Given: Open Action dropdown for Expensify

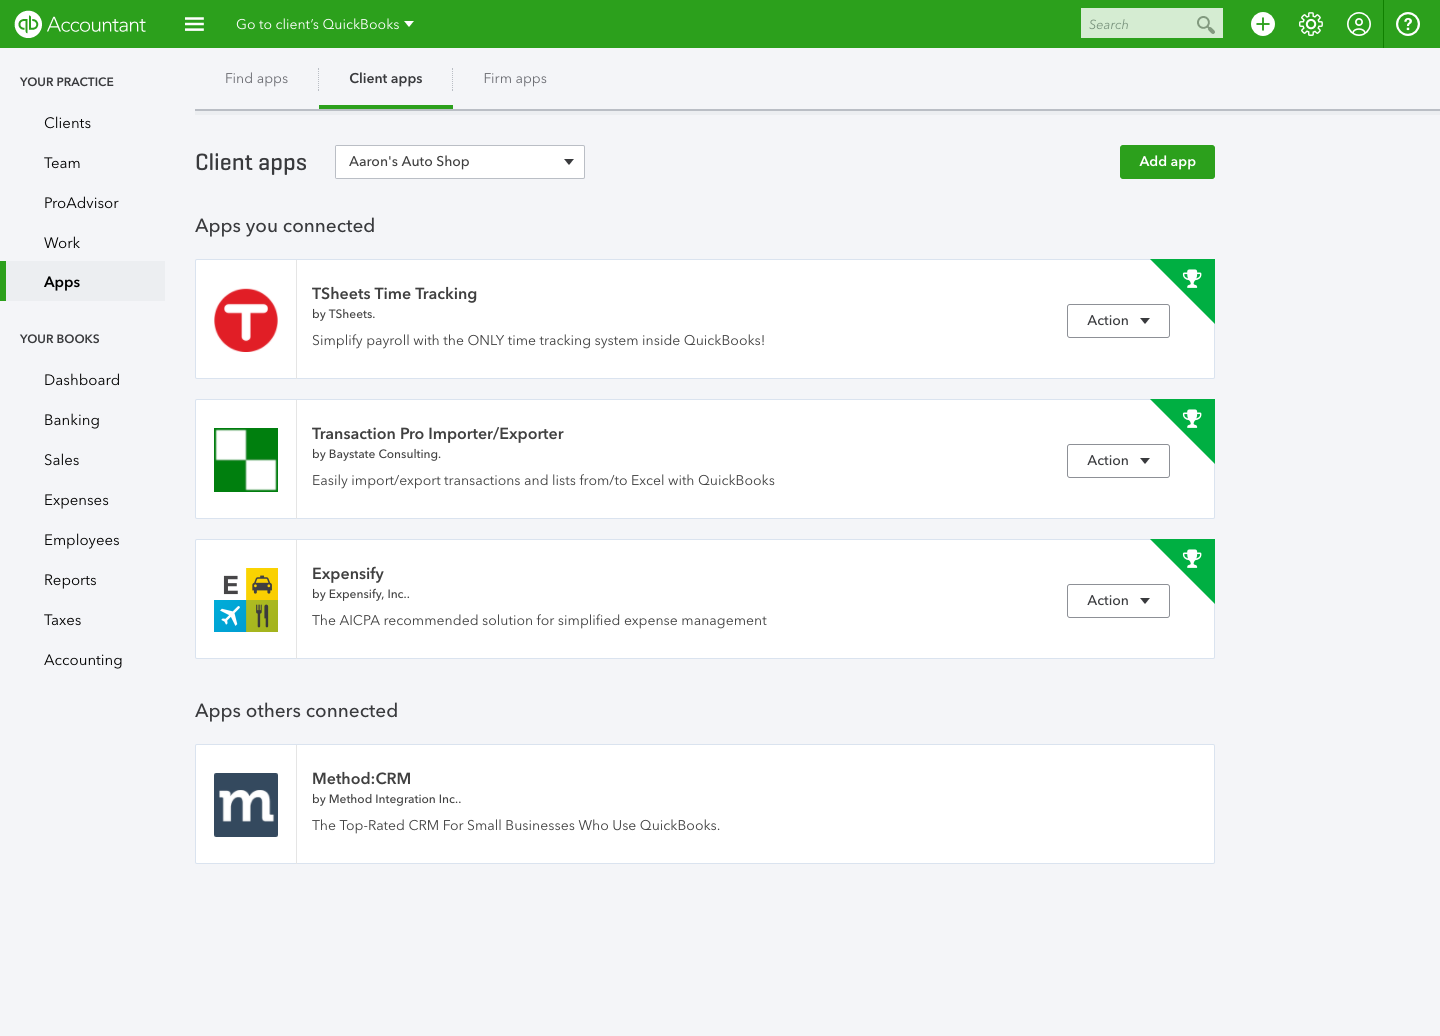Looking at the screenshot, I should pyautogui.click(x=1118, y=601).
